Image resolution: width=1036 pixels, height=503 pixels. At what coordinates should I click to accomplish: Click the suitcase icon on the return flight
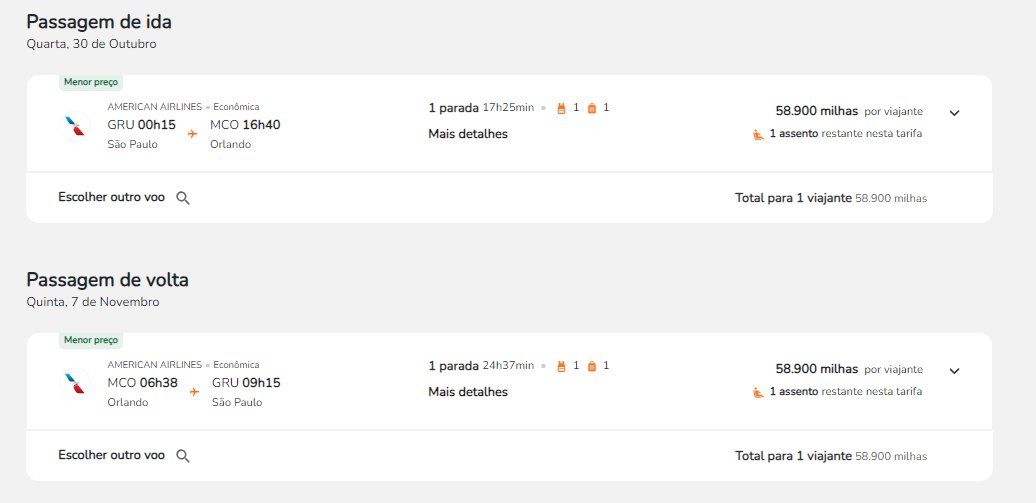591,366
